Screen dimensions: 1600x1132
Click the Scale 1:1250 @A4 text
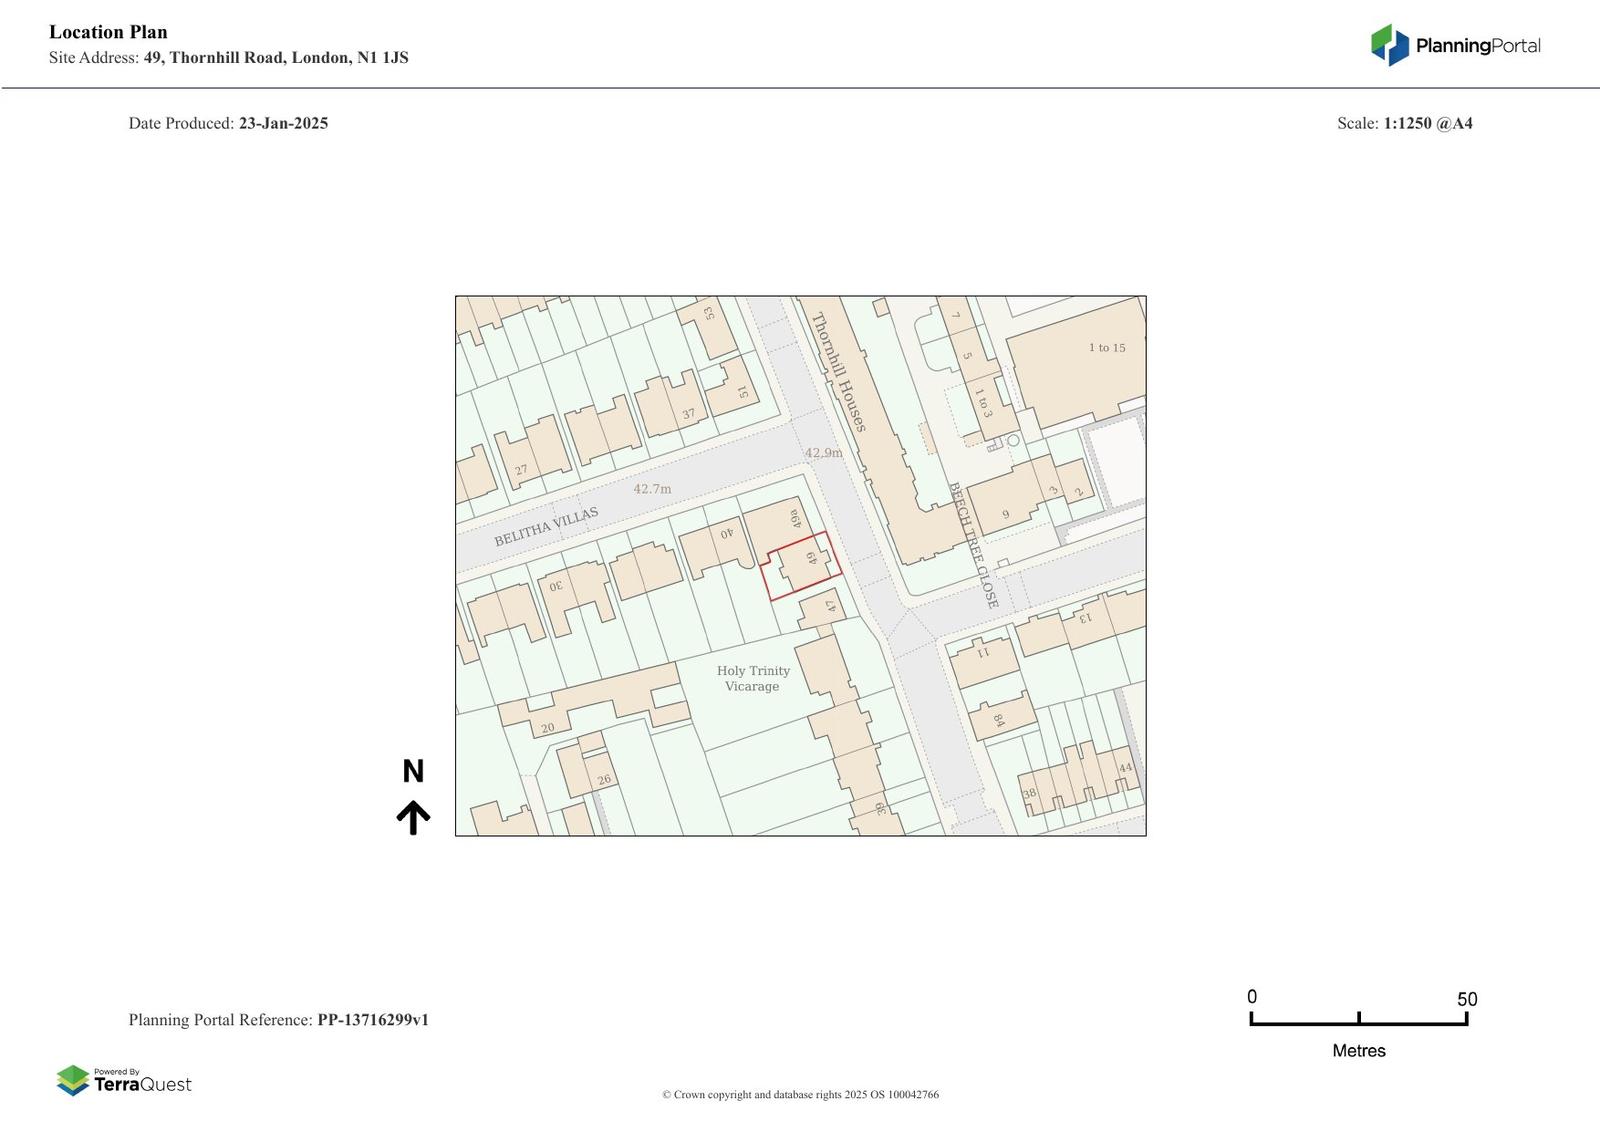(1404, 123)
